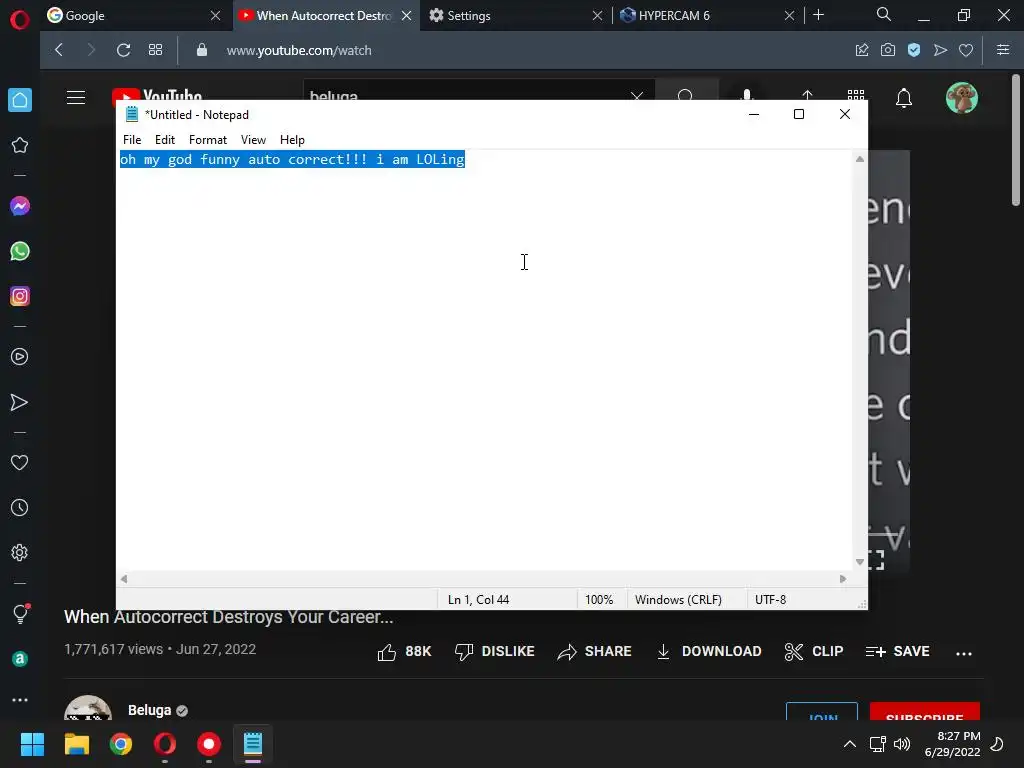
Task: Click SHARE button
Action: [x=594, y=652]
